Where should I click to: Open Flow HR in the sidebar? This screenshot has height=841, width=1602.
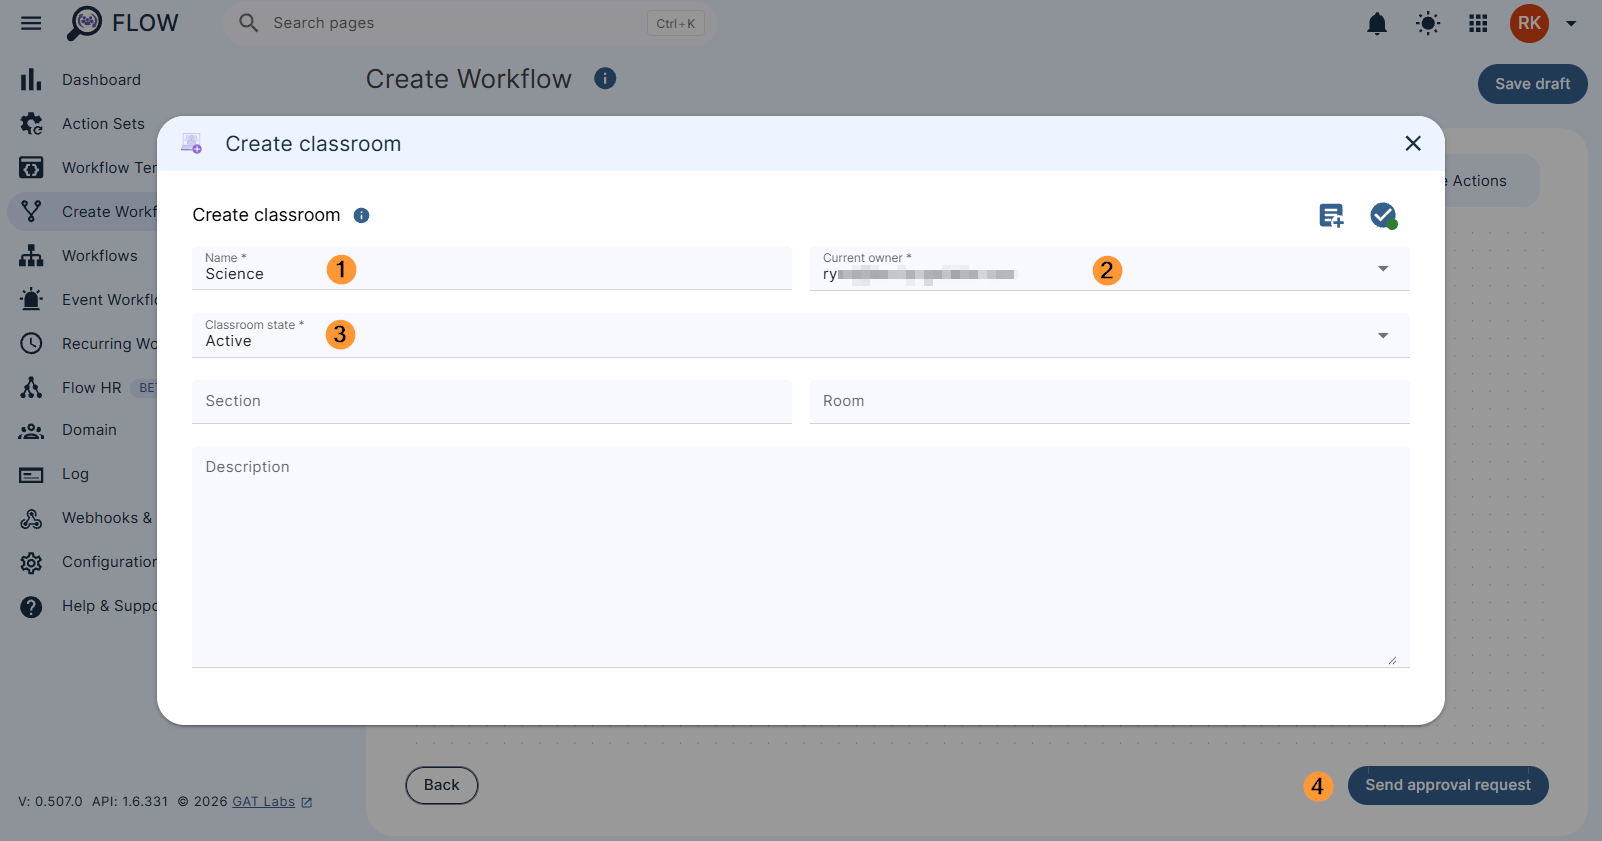coord(91,388)
